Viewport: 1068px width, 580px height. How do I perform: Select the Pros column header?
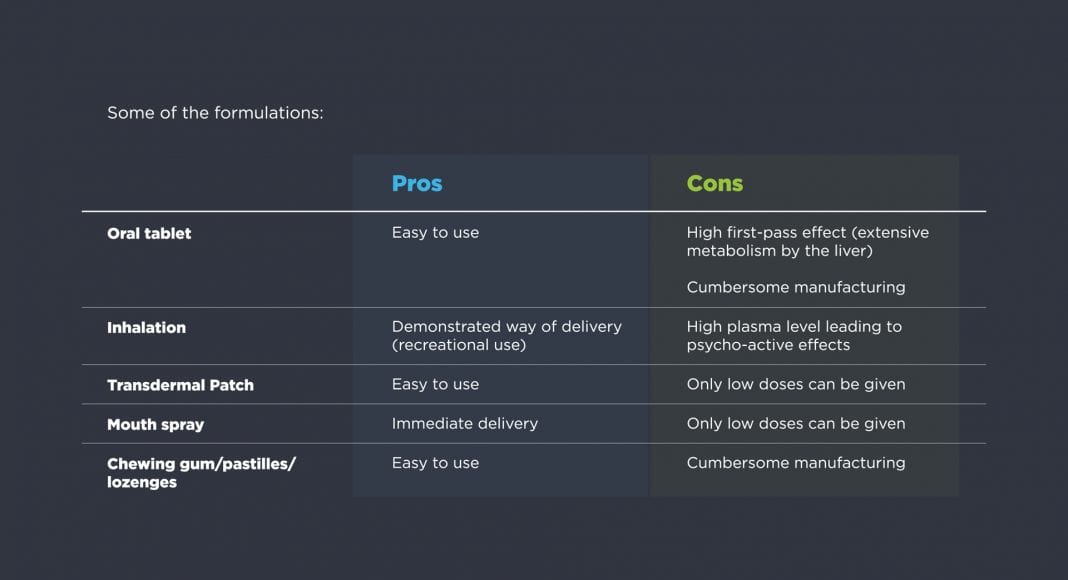416,184
